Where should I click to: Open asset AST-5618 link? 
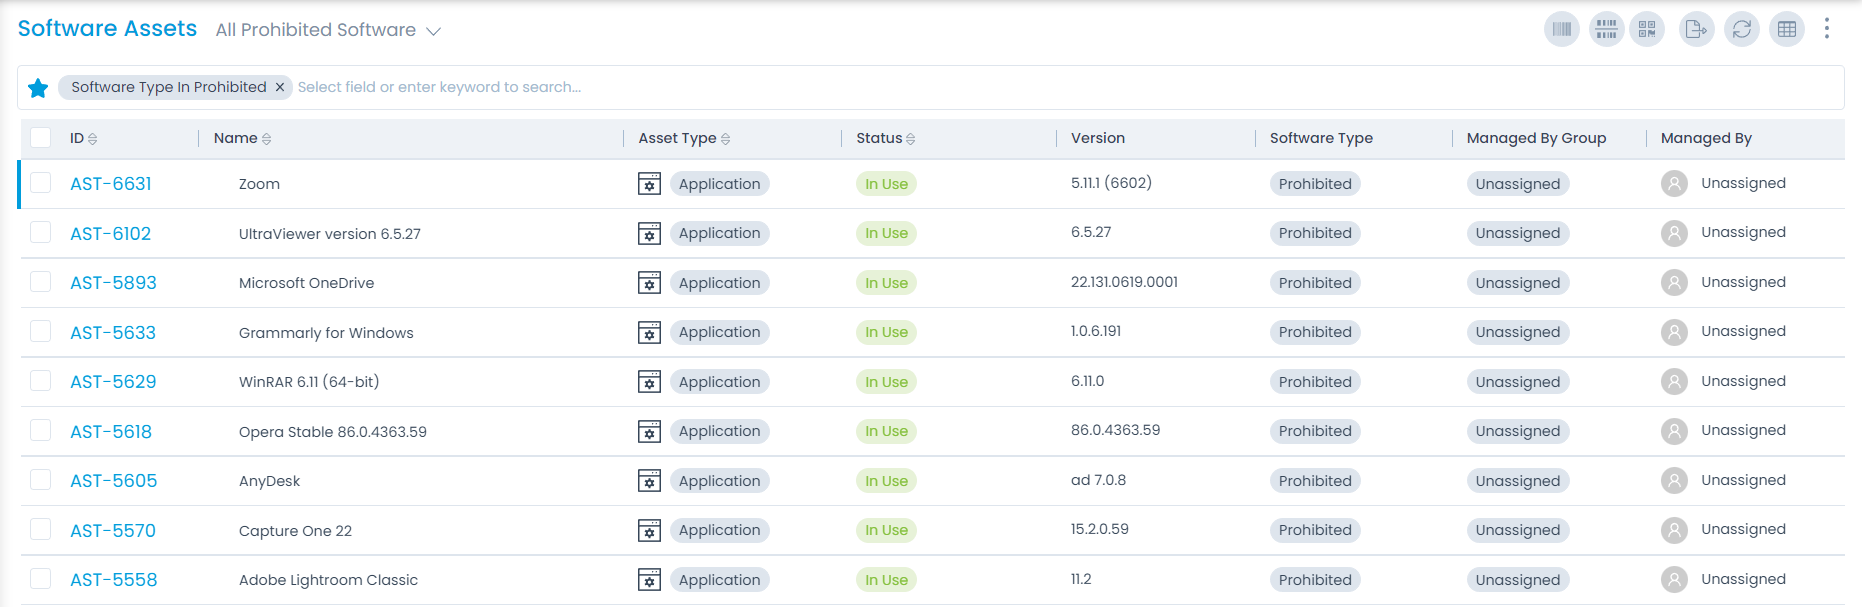point(111,432)
